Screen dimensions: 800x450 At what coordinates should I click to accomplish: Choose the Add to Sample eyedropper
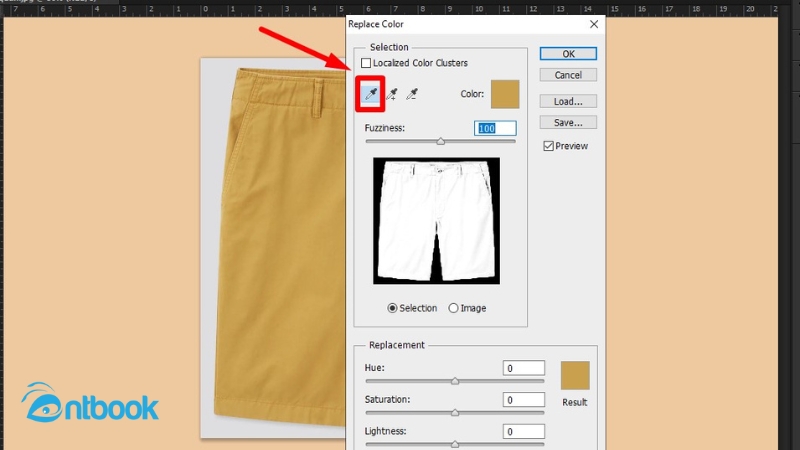coord(391,94)
